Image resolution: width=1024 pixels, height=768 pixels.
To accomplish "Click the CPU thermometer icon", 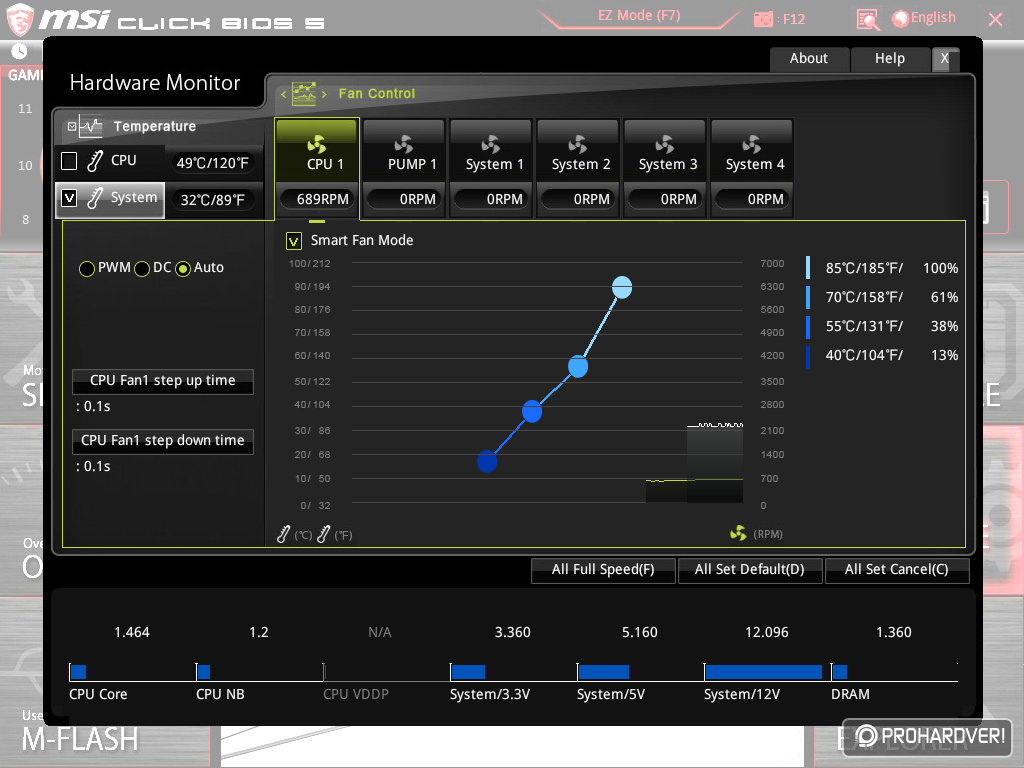I will tap(95, 161).
